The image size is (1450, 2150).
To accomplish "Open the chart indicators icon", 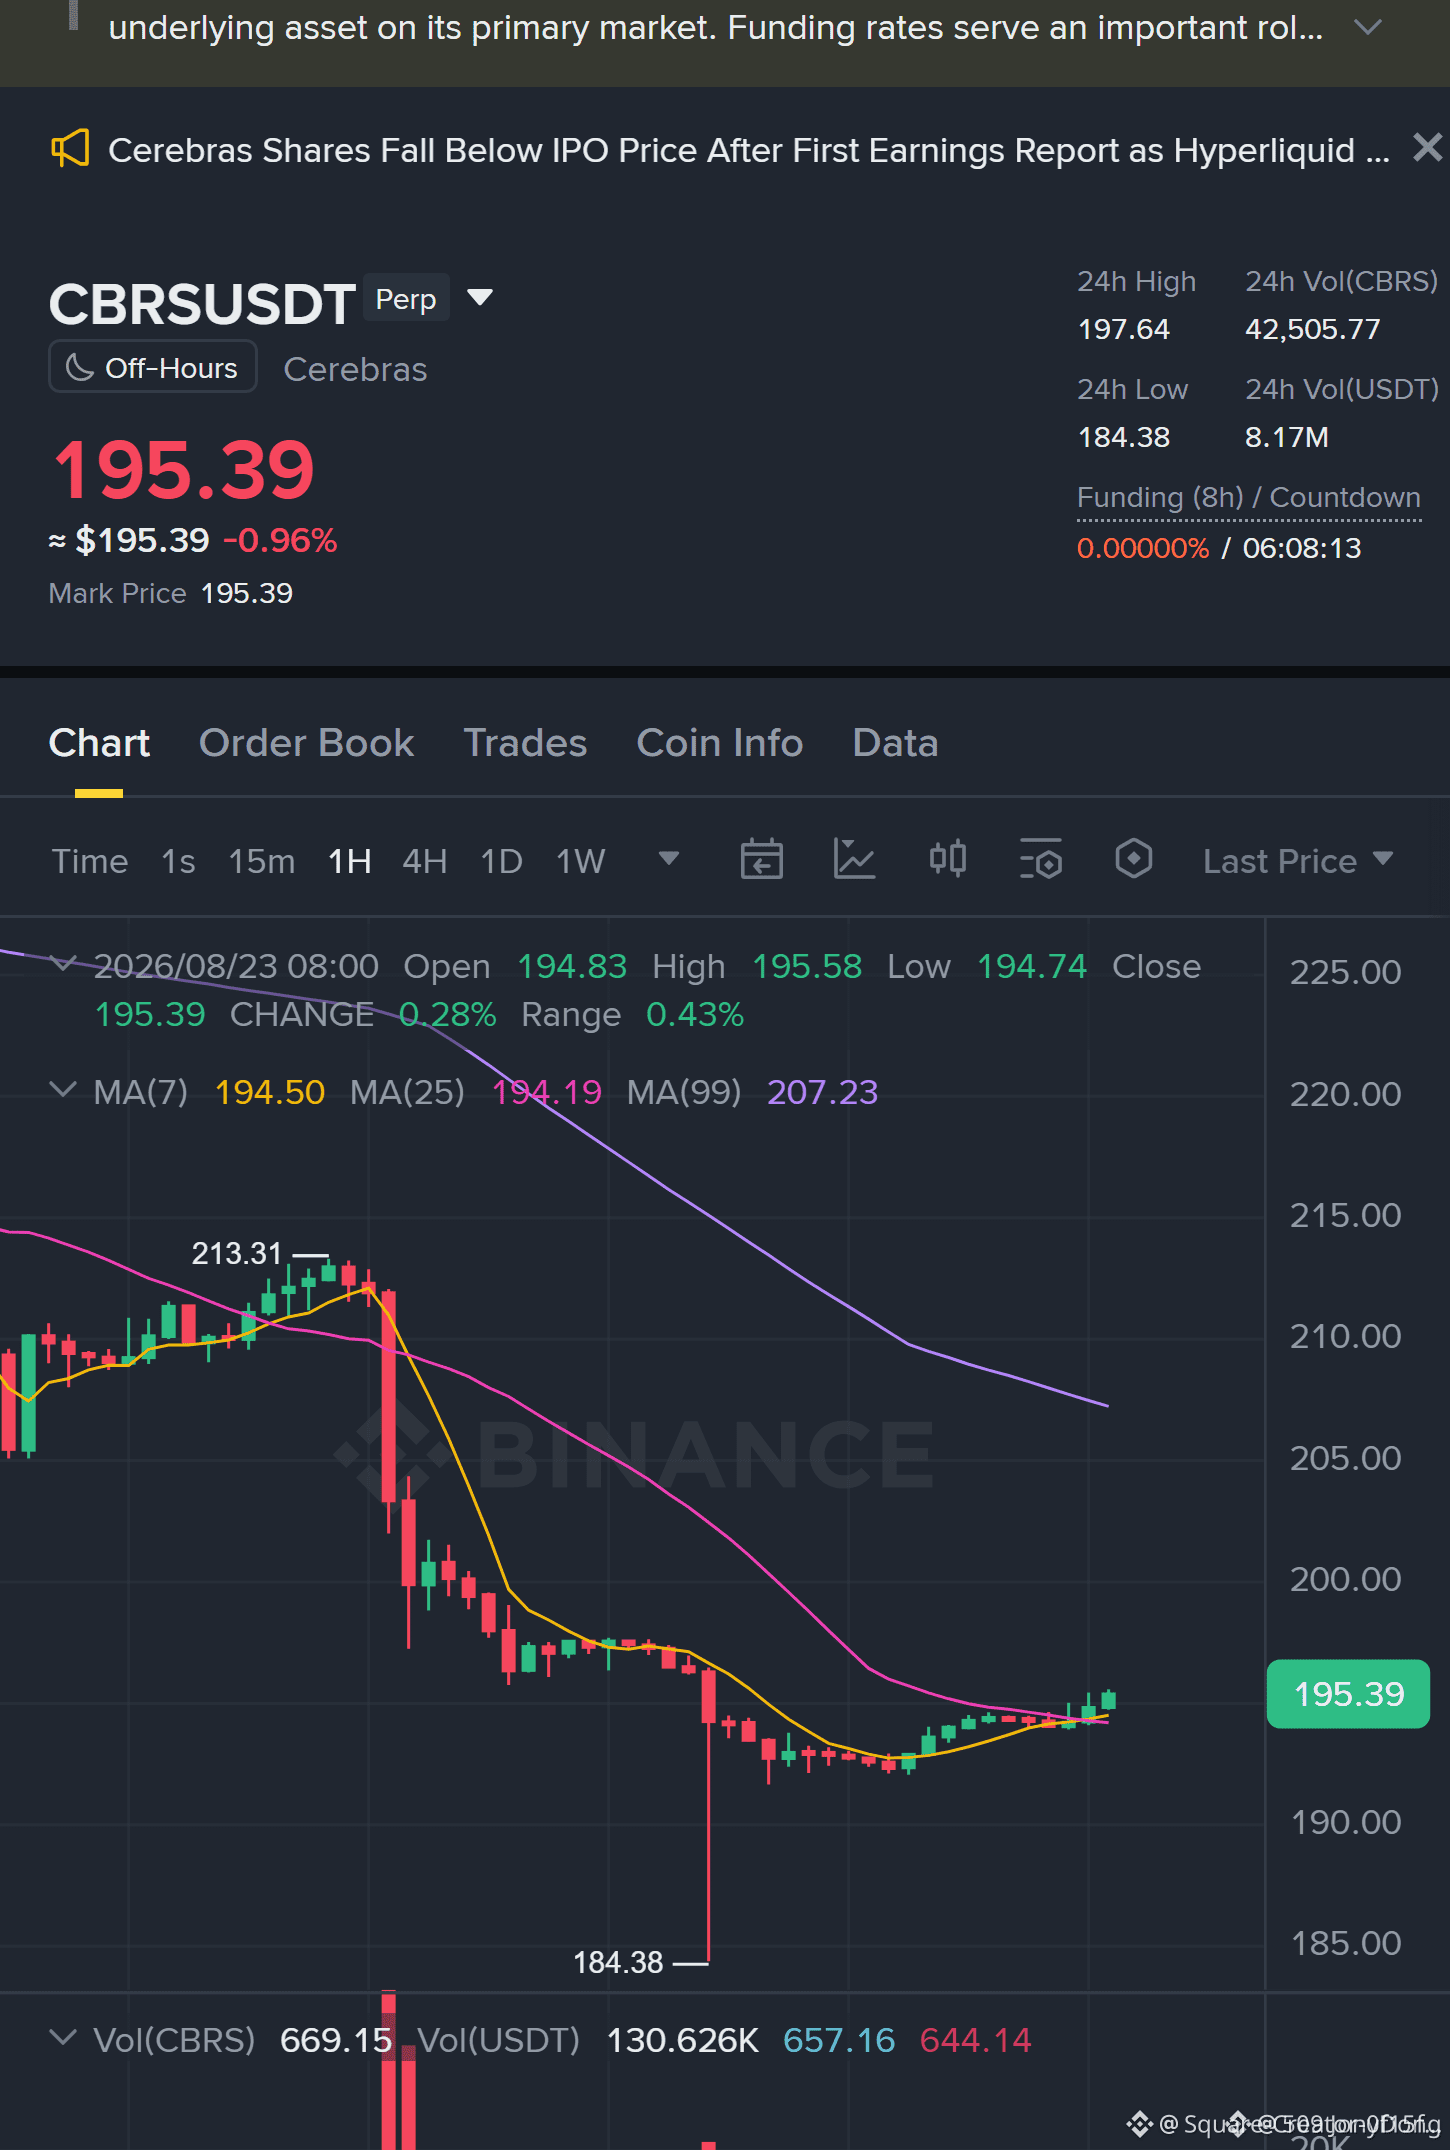I will (854, 859).
